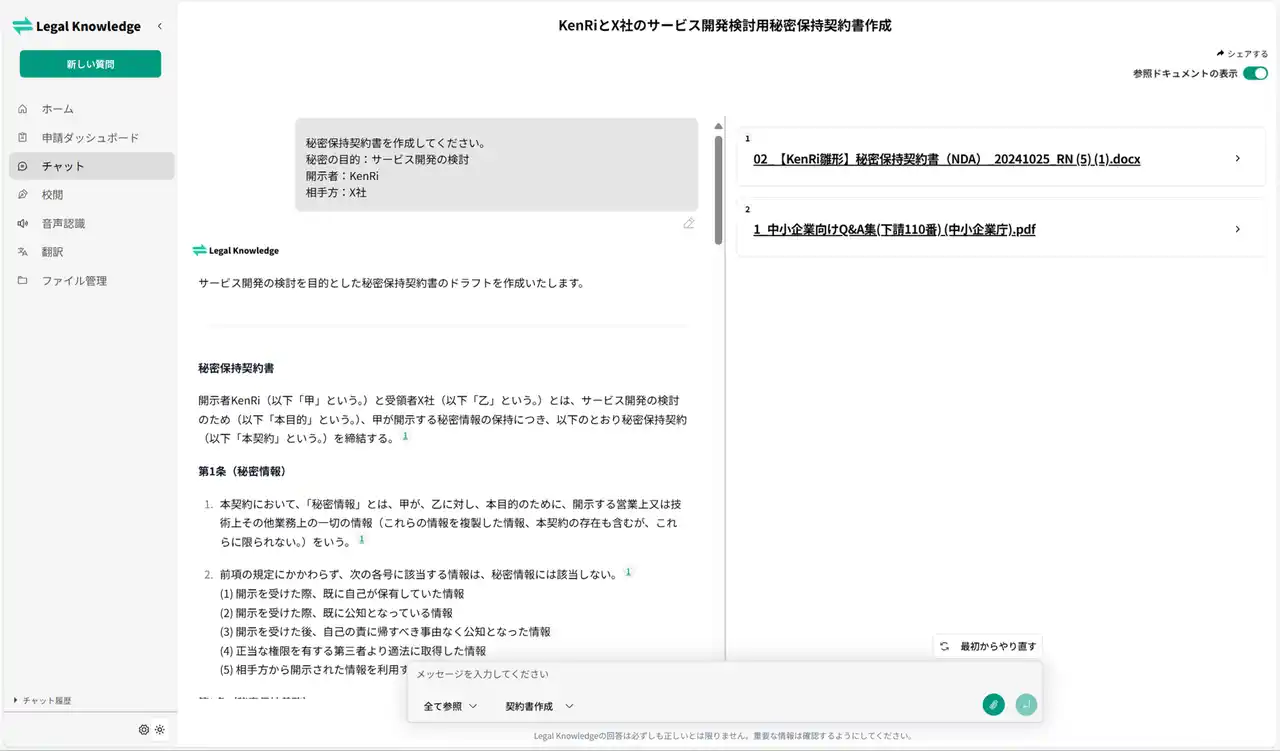Open the ホーム page from sidebar
This screenshot has width=1280, height=751.
coord(57,109)
